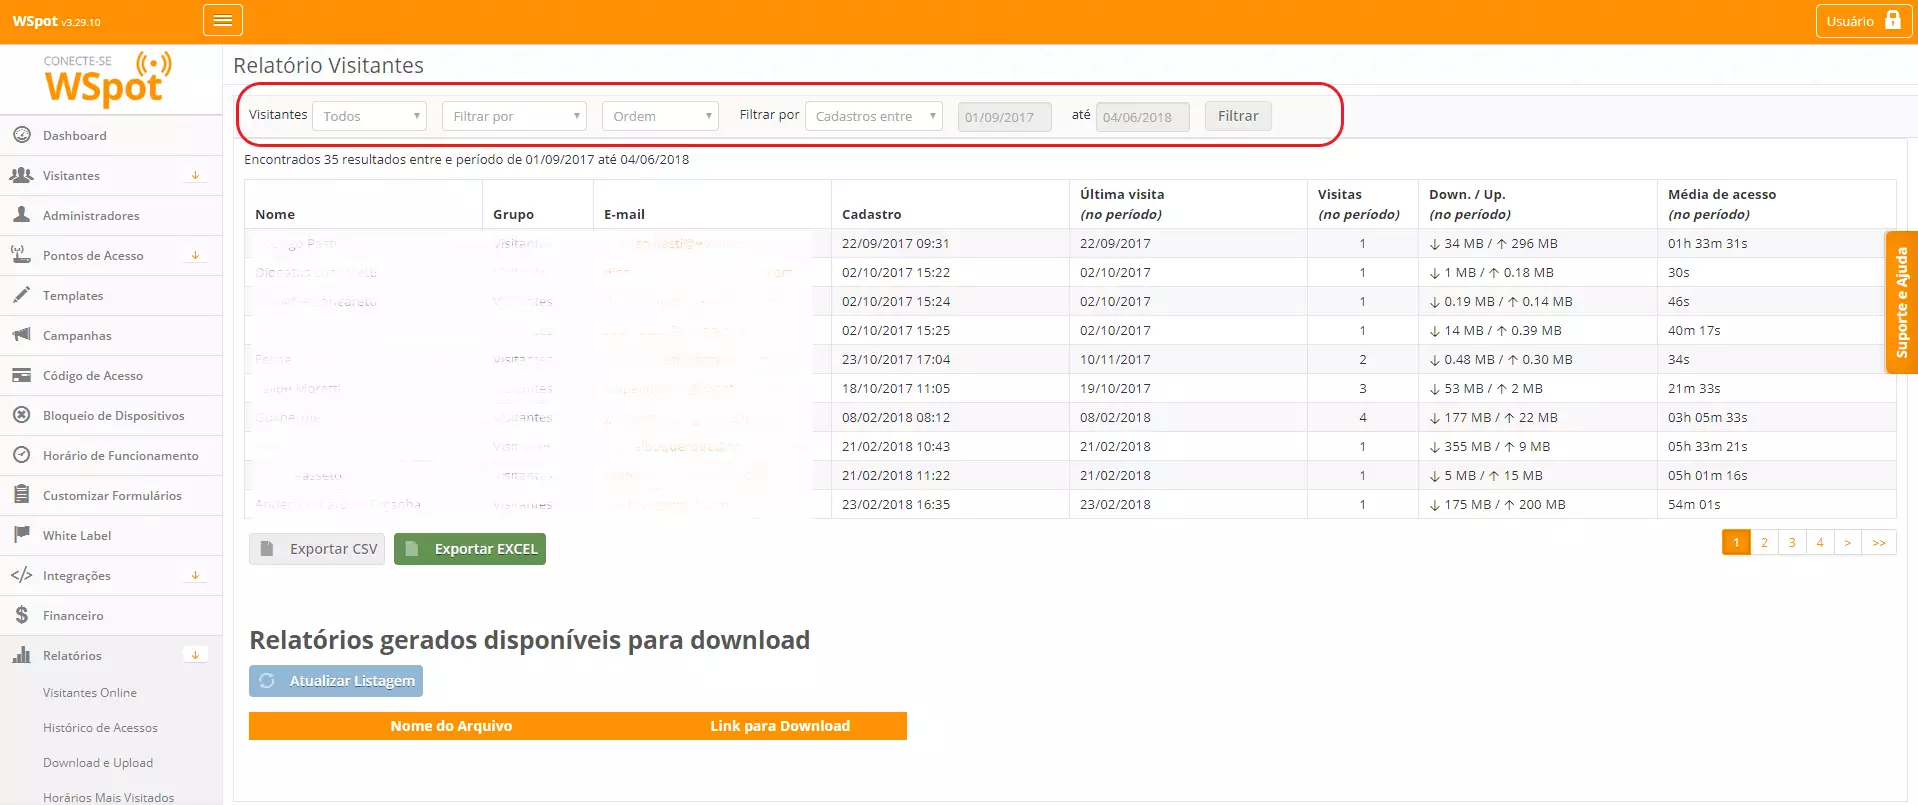The image size is (1918, 805).
Task: Open Download e Upload report link
Action: 98,762
